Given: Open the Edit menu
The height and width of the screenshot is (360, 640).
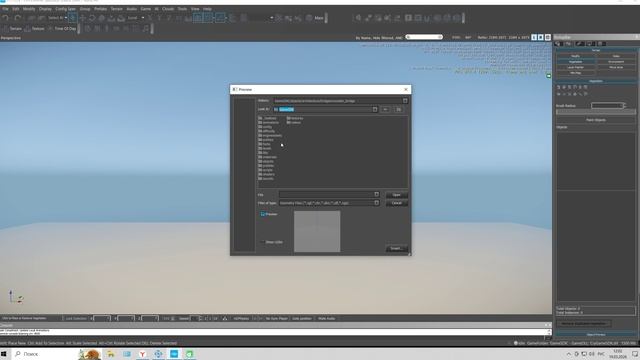Looking at the screenshot, I should tap(16, 9).
